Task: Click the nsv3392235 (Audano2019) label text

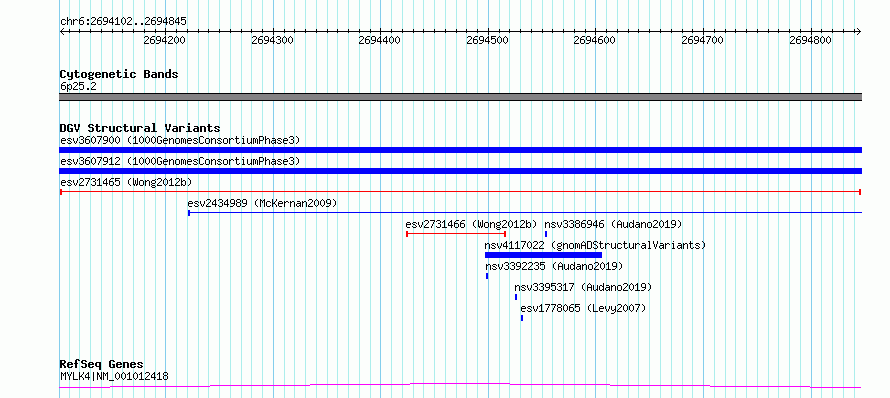Action: click(554, 266)
